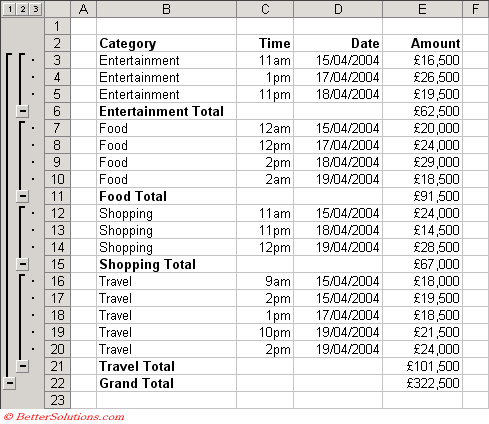Select column C header
The width and height of the screenshot is (489, 424).
click(x=265, y=9)
